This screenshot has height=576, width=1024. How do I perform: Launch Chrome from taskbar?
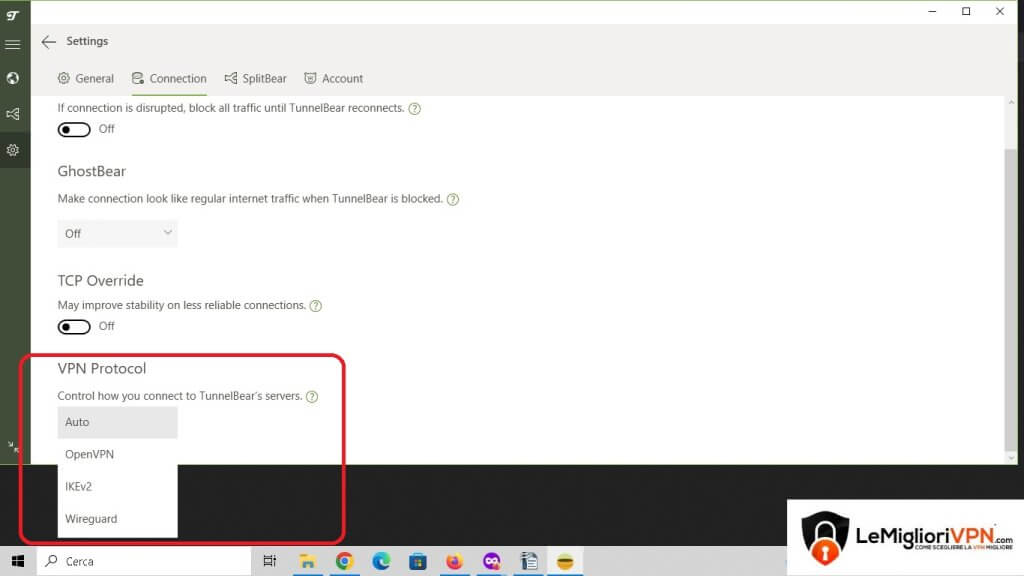(x=344, y=561)
